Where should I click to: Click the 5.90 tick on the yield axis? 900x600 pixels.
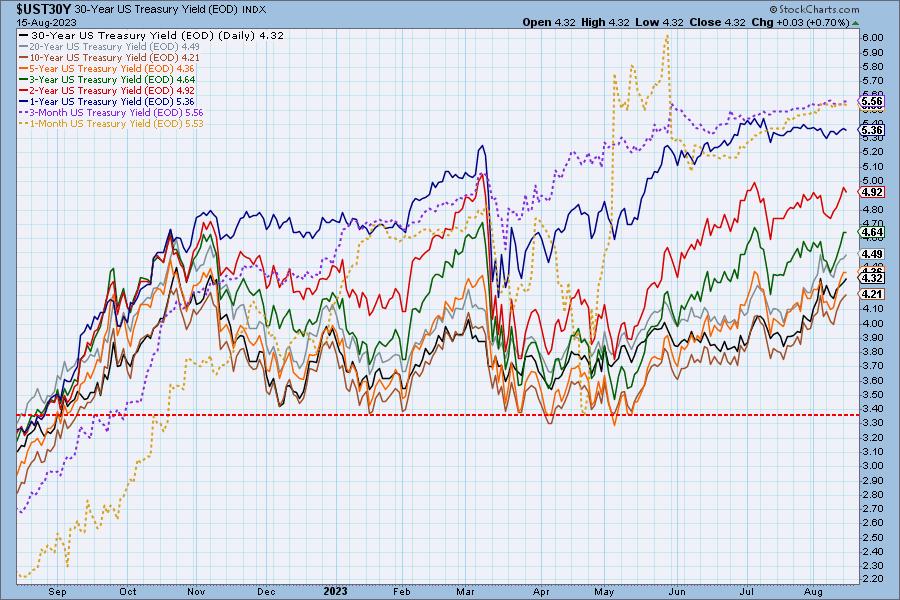click(x=873, y=52)
